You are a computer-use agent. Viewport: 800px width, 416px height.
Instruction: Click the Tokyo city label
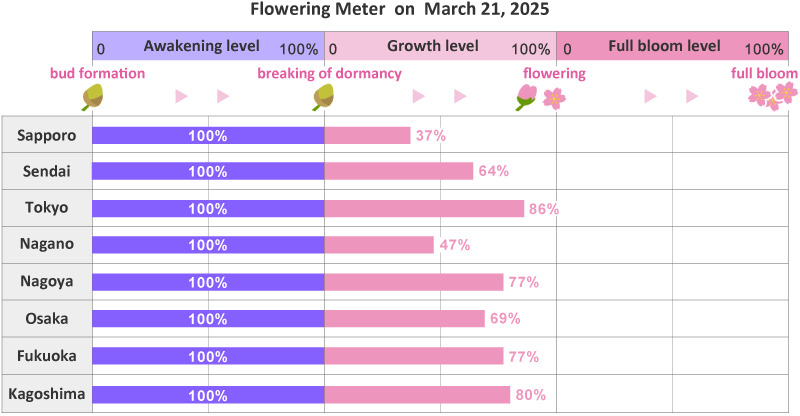[x=47, y=208]
